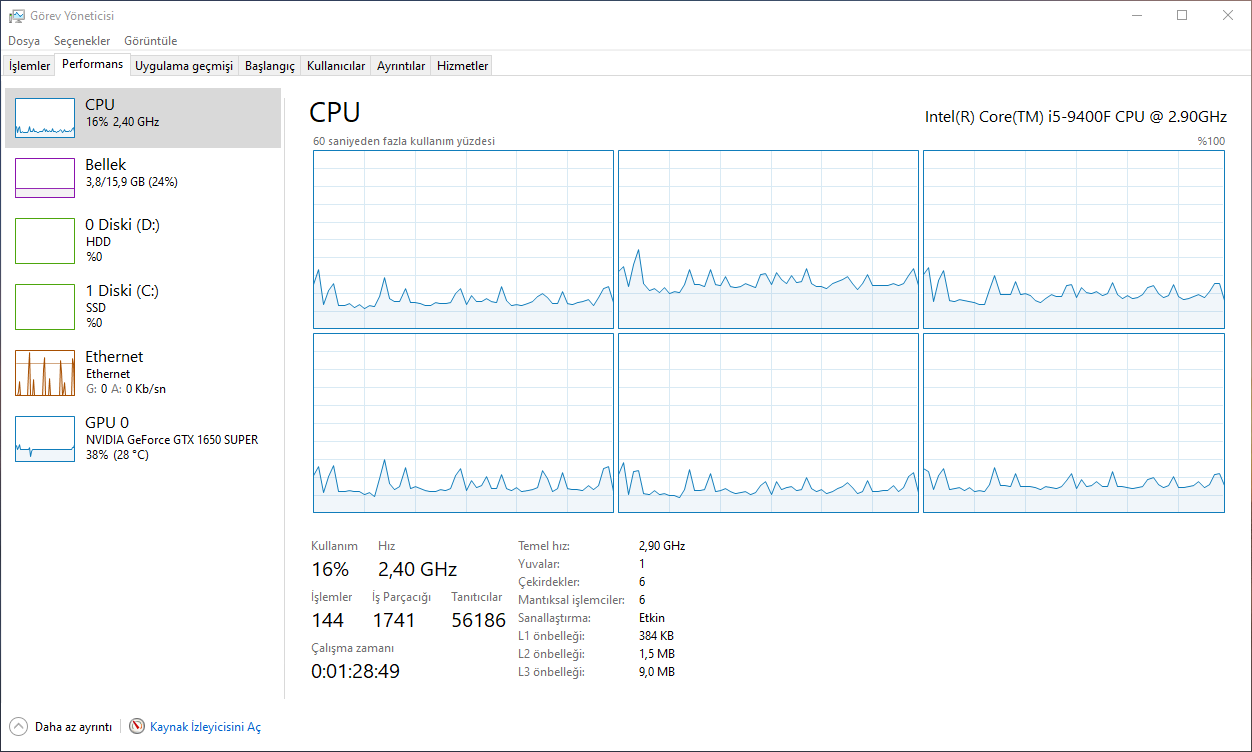Switch to the Ayrıntılar tab

tap(401, 66)
